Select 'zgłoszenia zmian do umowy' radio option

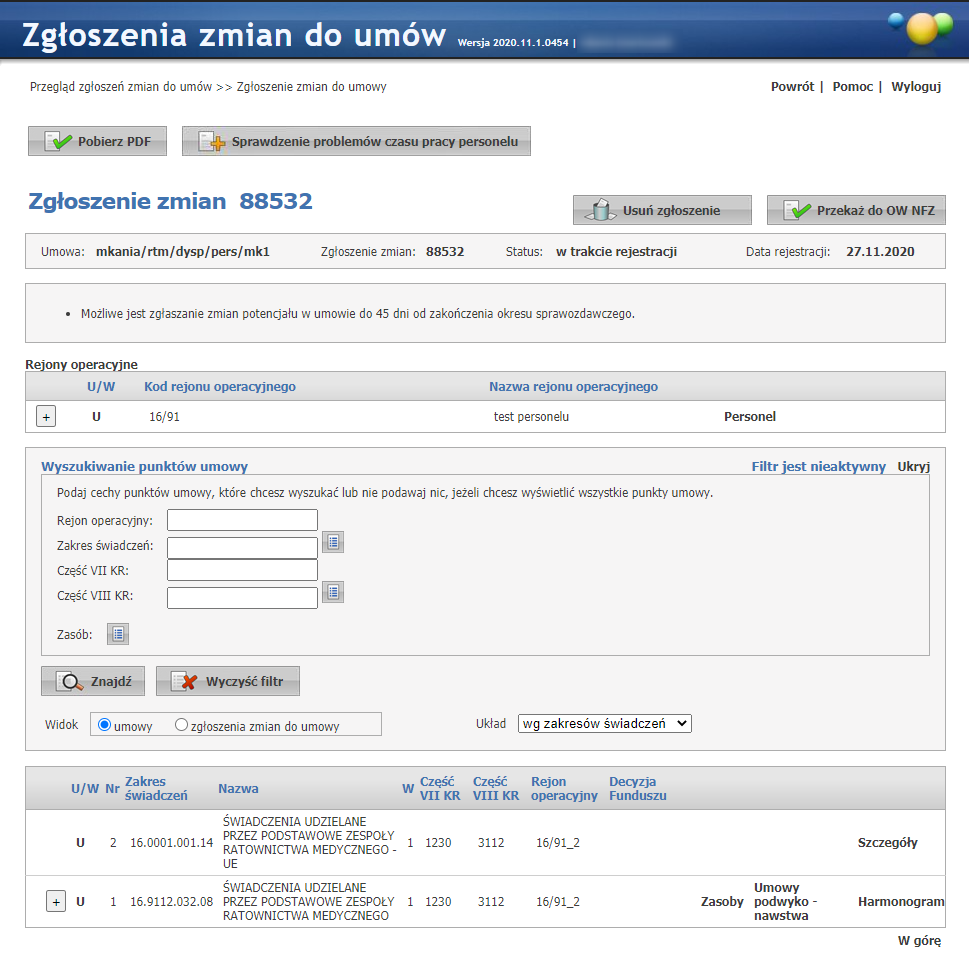point(182,725)
